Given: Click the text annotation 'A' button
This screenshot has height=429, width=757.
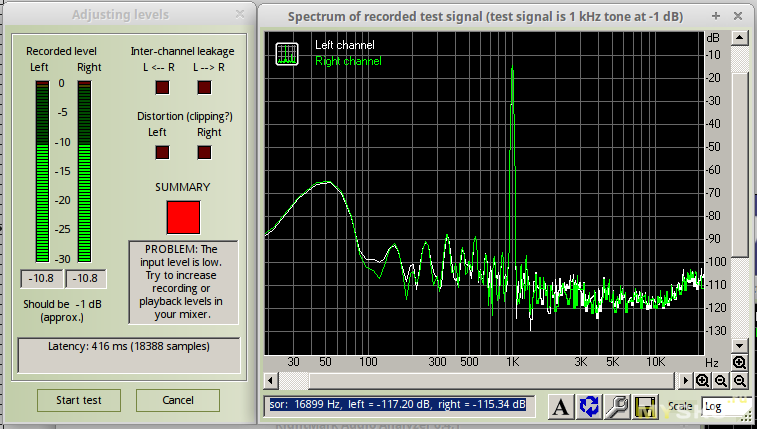Looking at the screenshot, I should coord(561,406).
